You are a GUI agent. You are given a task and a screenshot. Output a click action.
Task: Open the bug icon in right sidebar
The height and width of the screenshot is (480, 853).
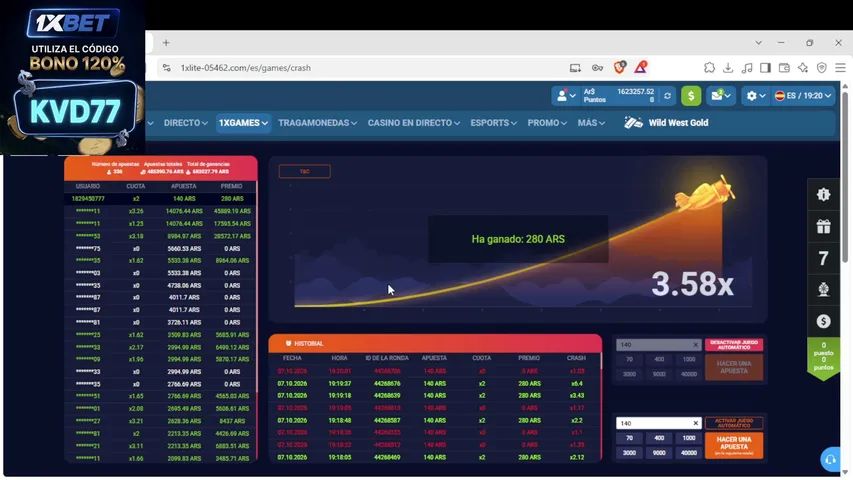(x=823, y=194)
